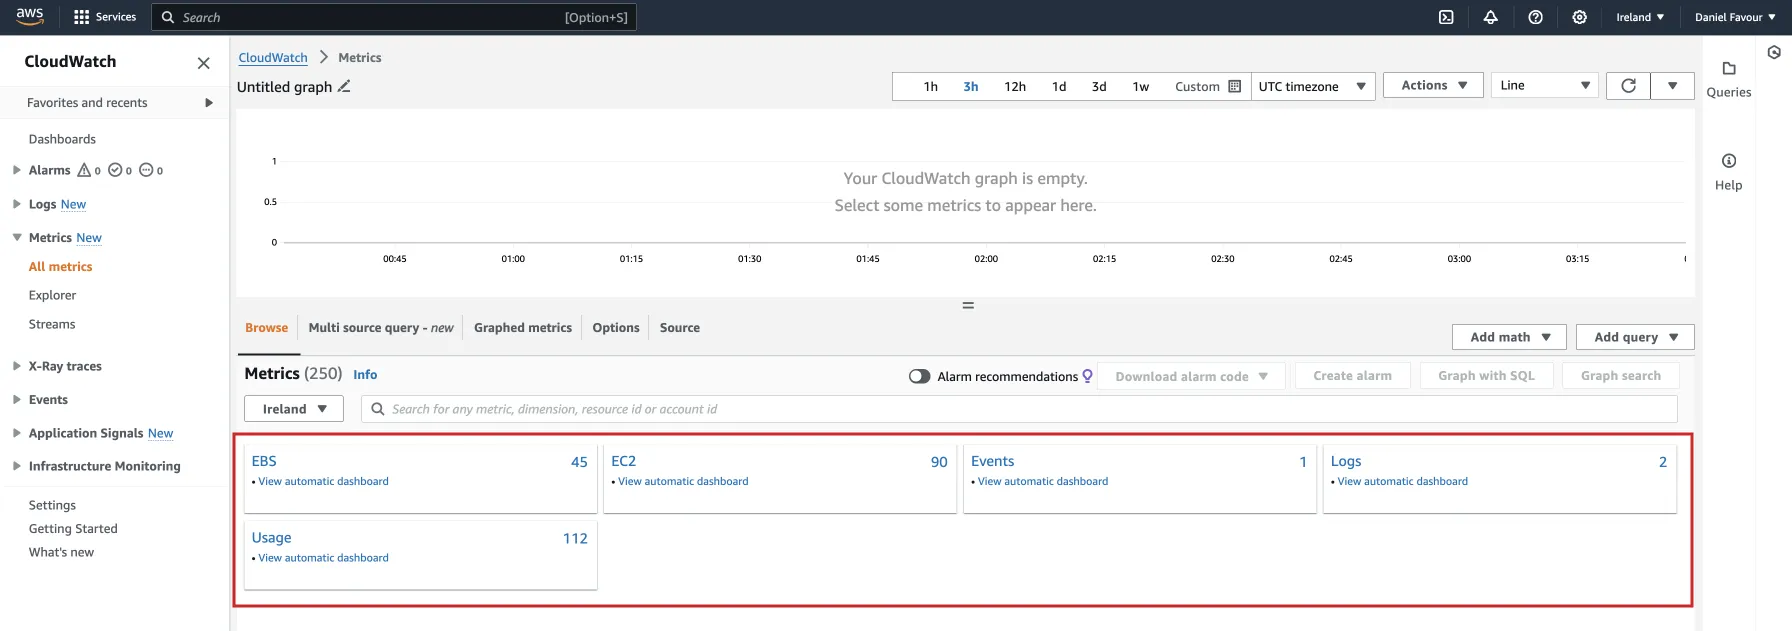The width and height of the screenshot is (1792, 631).
Task: Open Getting Started in sidebar
Action: (x=73, y=529)
